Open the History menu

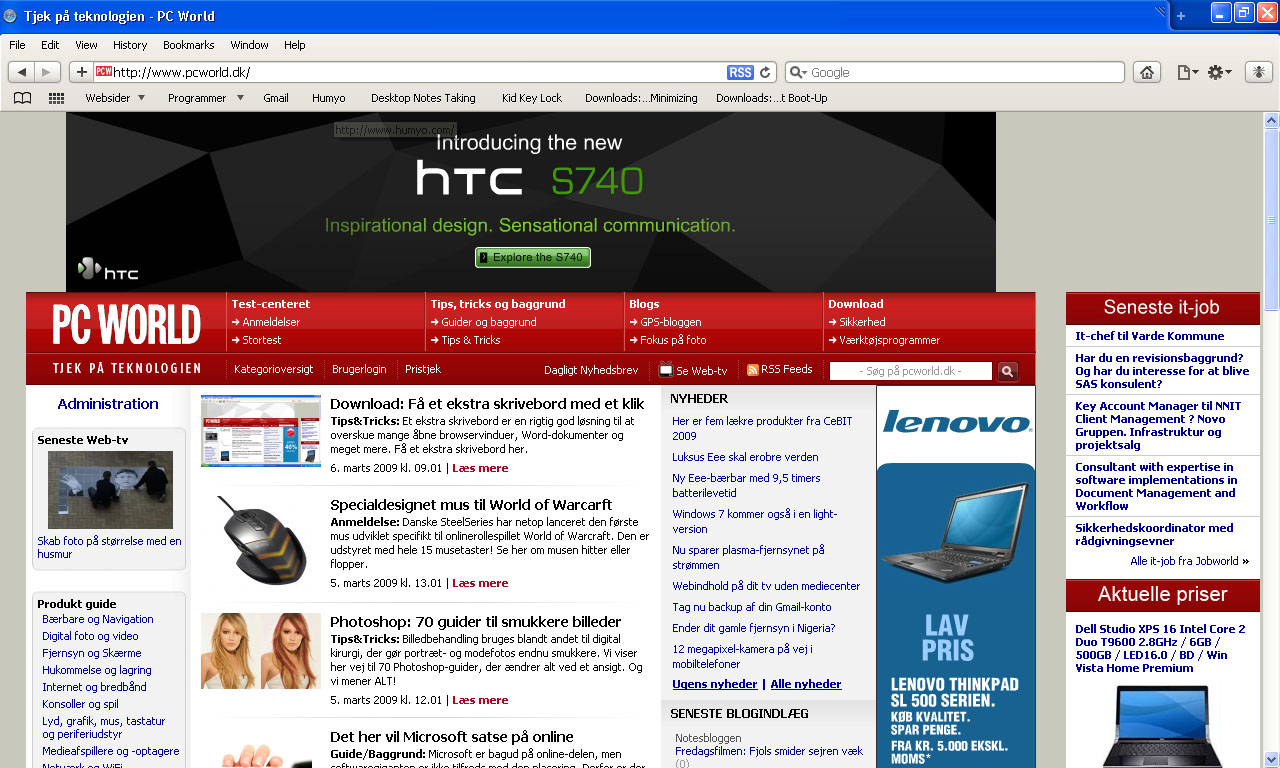[130, 45]
